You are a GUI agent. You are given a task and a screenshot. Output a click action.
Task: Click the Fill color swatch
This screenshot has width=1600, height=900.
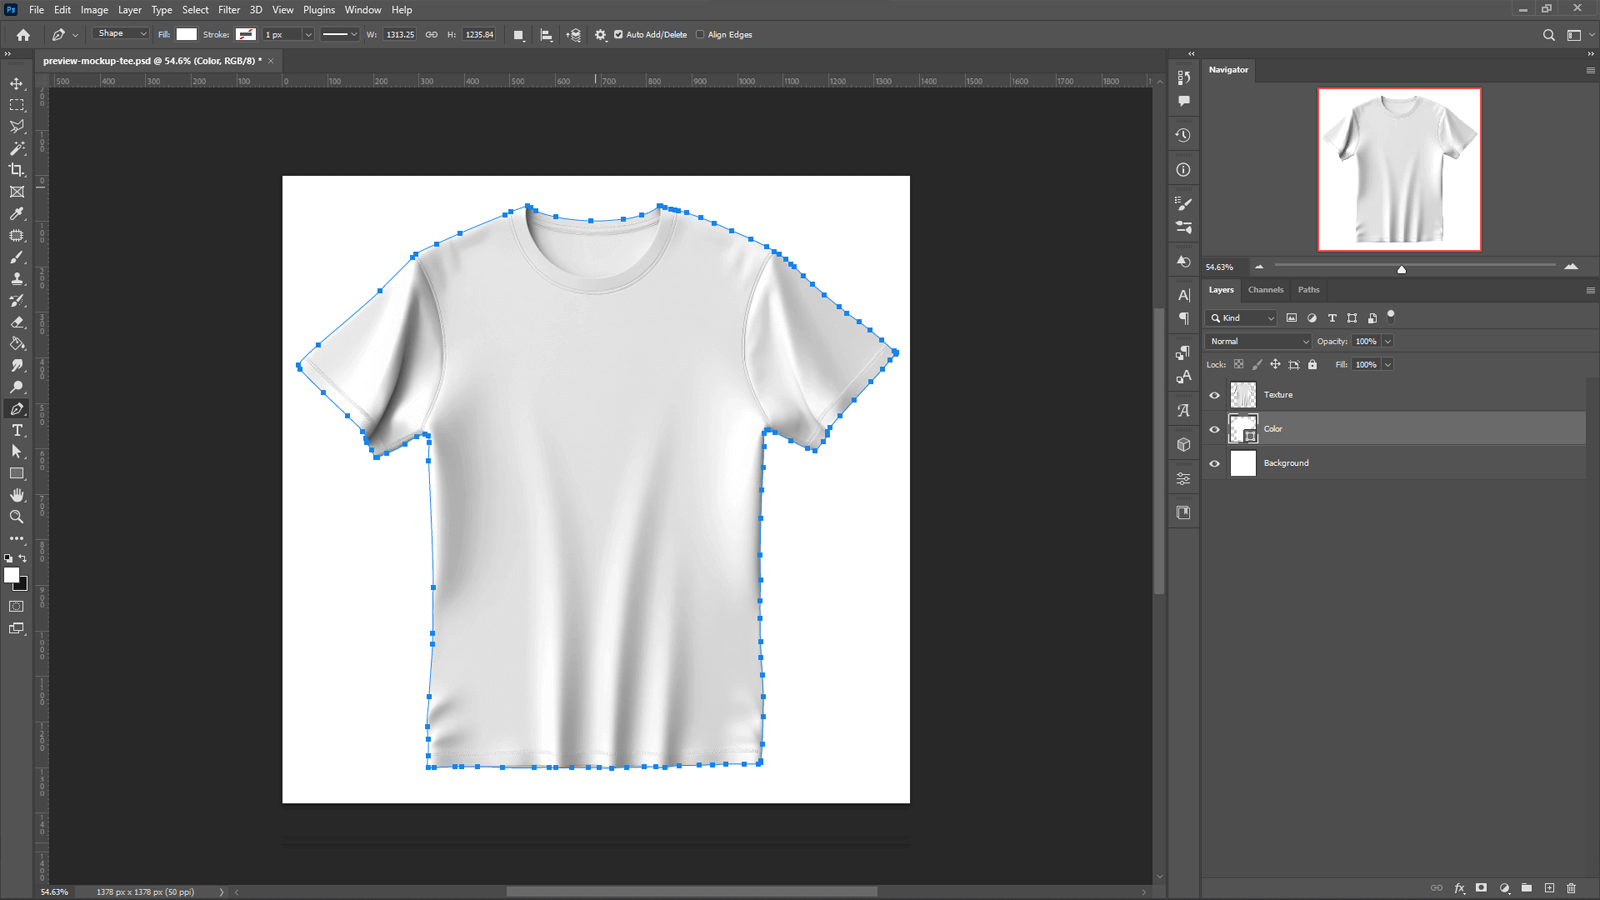pos(187,34)
